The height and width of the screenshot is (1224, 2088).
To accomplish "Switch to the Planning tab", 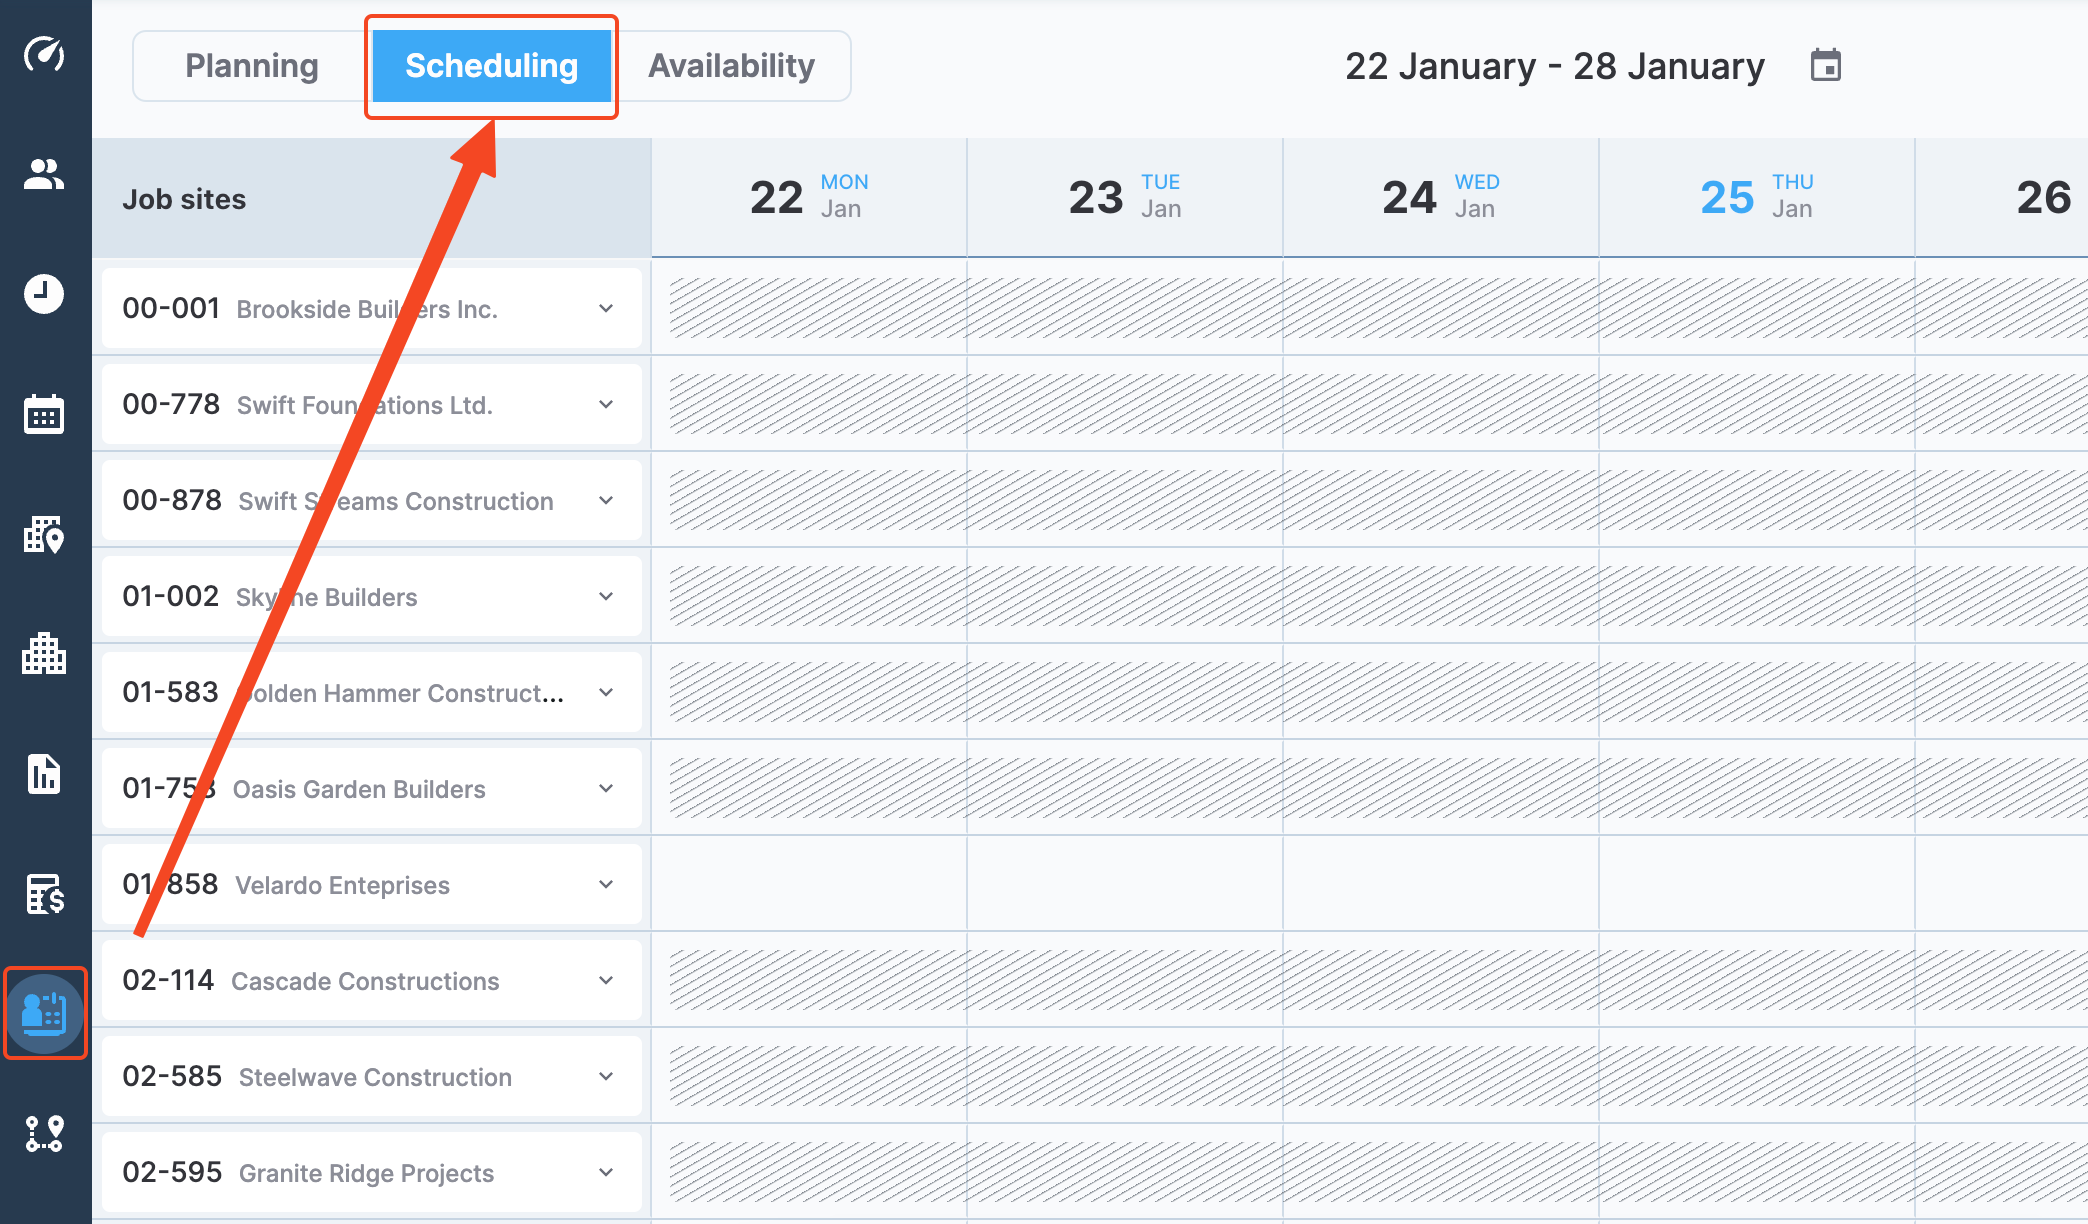I will (x=252, y=66).
